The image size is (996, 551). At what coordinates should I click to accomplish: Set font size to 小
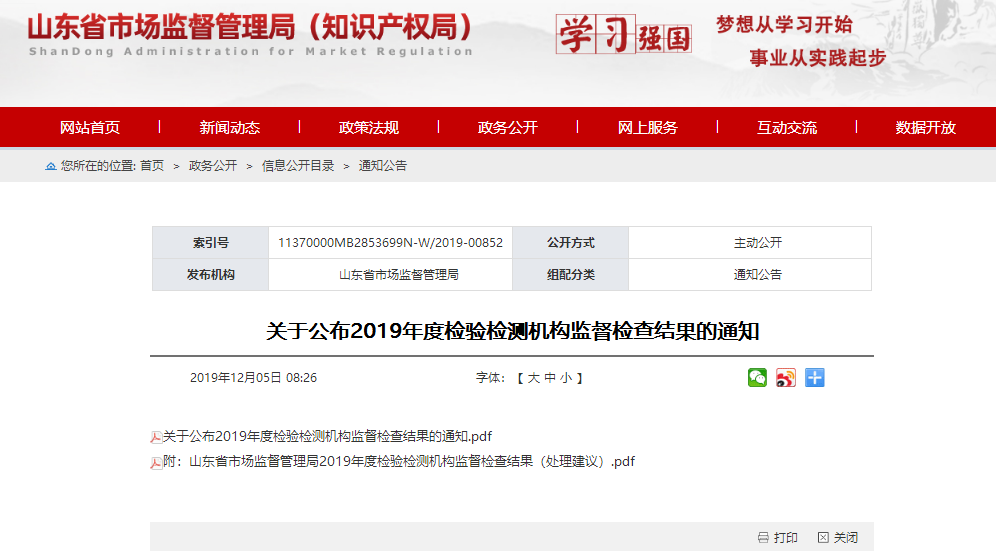coord(566,378)
